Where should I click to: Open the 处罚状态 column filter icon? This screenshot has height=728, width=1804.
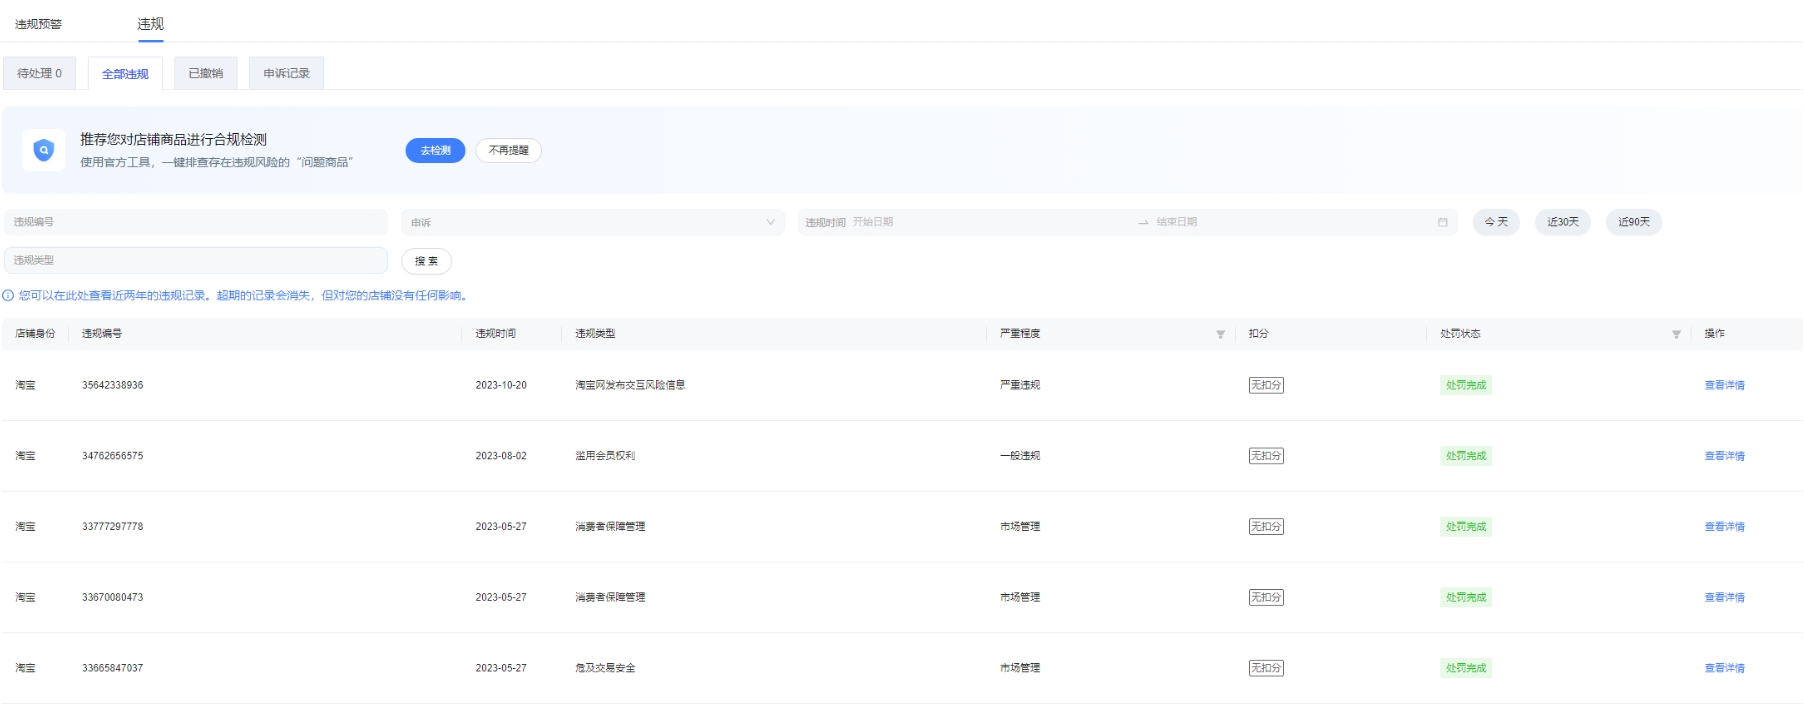[1676, 334]
